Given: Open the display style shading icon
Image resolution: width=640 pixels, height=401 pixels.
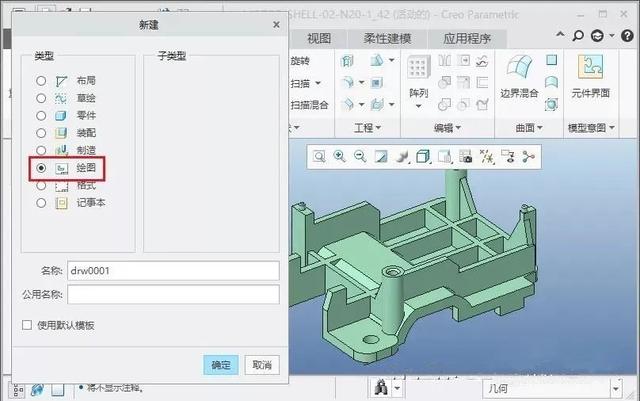Looking at the screenshot, I should click(402, 156).
